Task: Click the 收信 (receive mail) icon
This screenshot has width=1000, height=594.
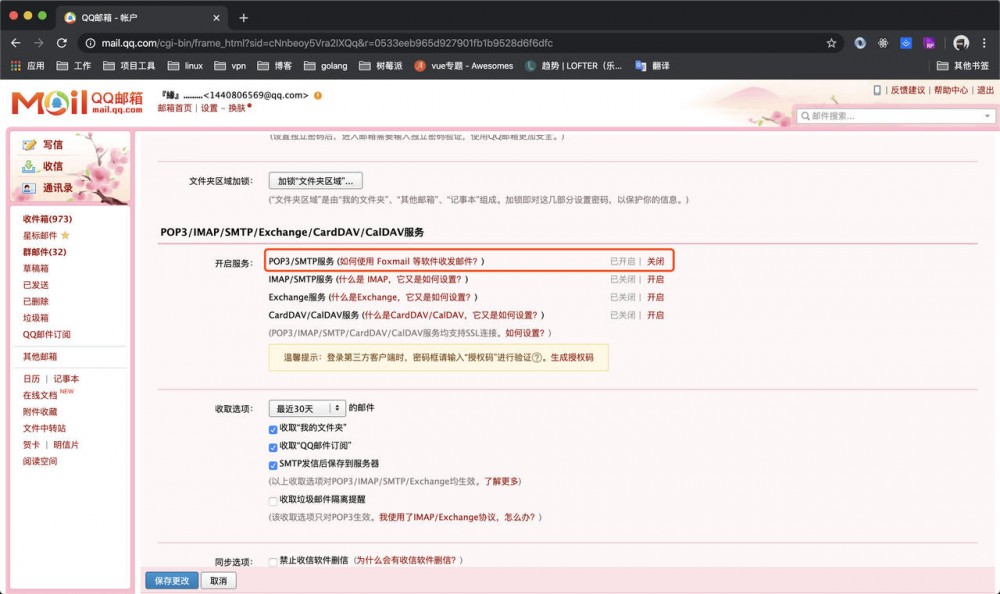Action: tap(31, 166)
